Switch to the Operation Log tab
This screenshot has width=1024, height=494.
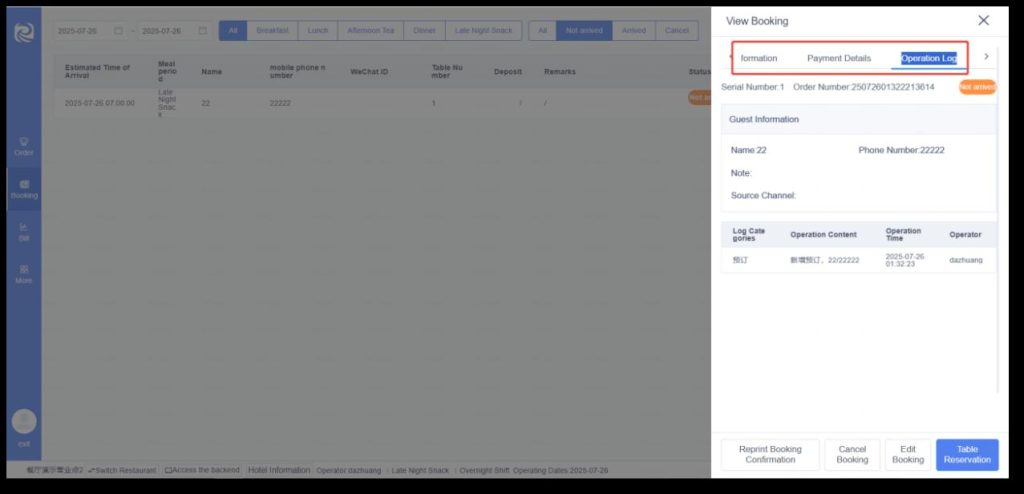click(x=928, y=58)
